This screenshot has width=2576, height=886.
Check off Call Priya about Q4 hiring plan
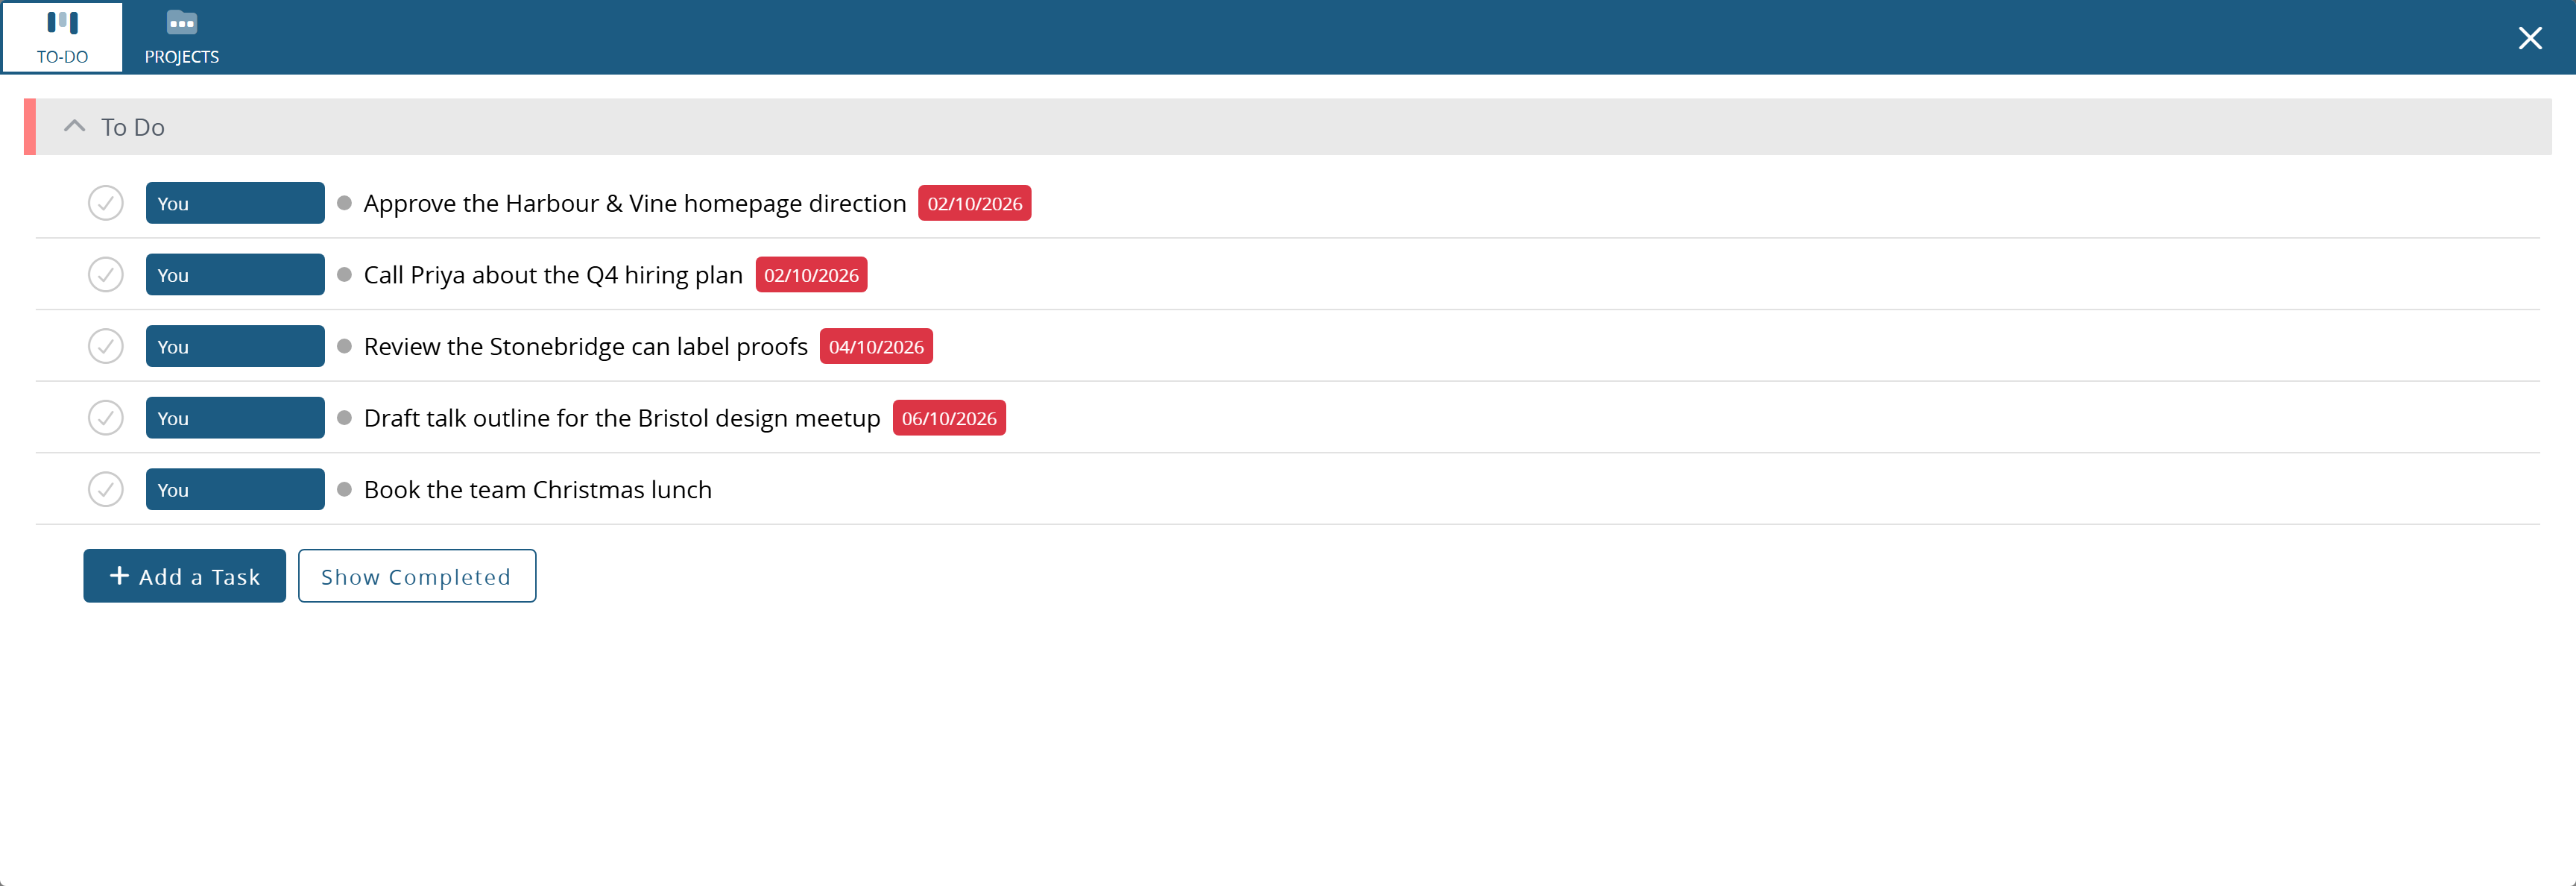[x=105, y=274]
